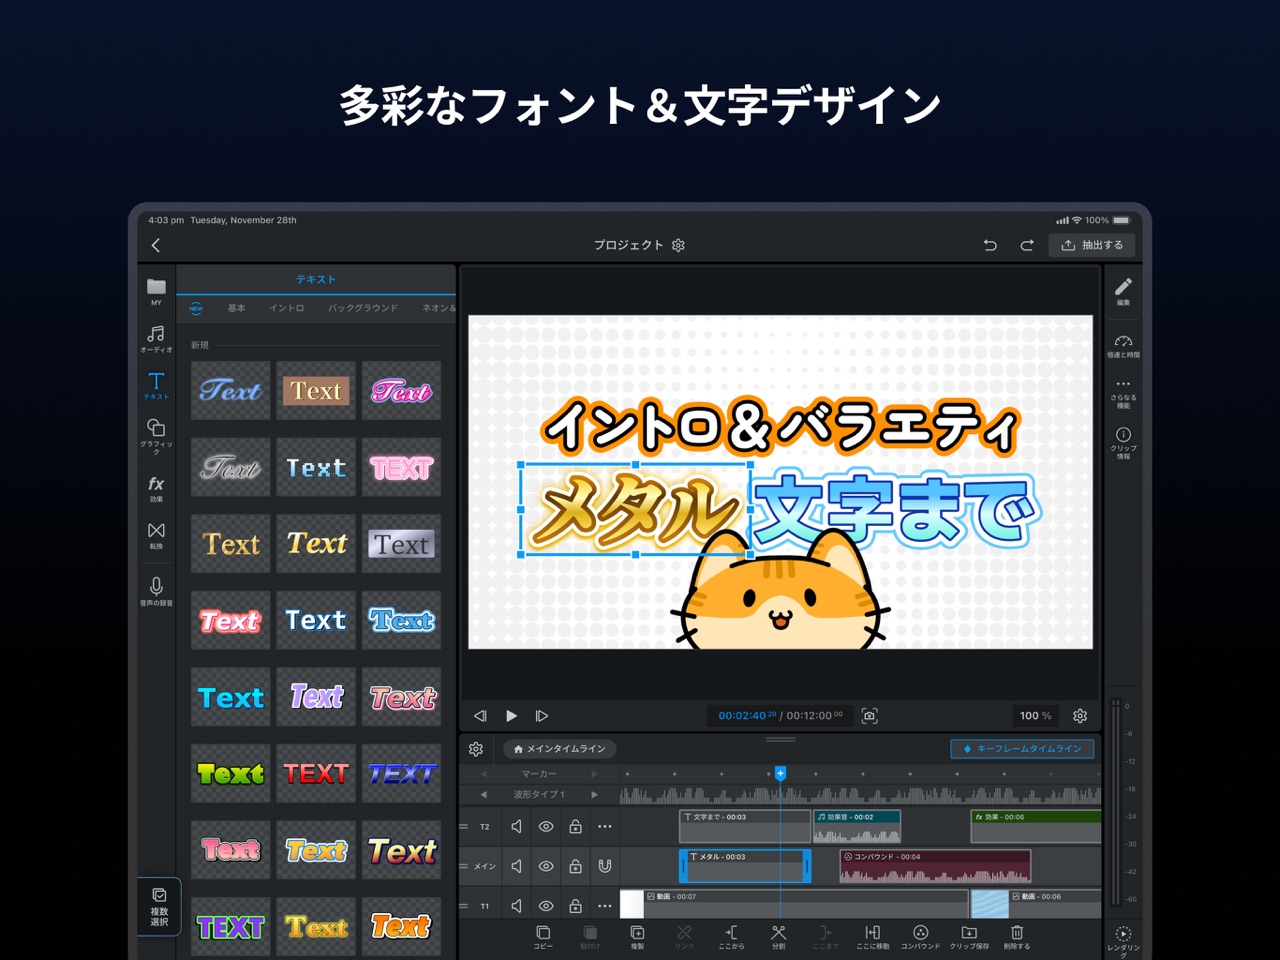1280x960 pixels.
Task: Open 倍速と時間 speed and duration
Action: click(x=1123, y=346)
